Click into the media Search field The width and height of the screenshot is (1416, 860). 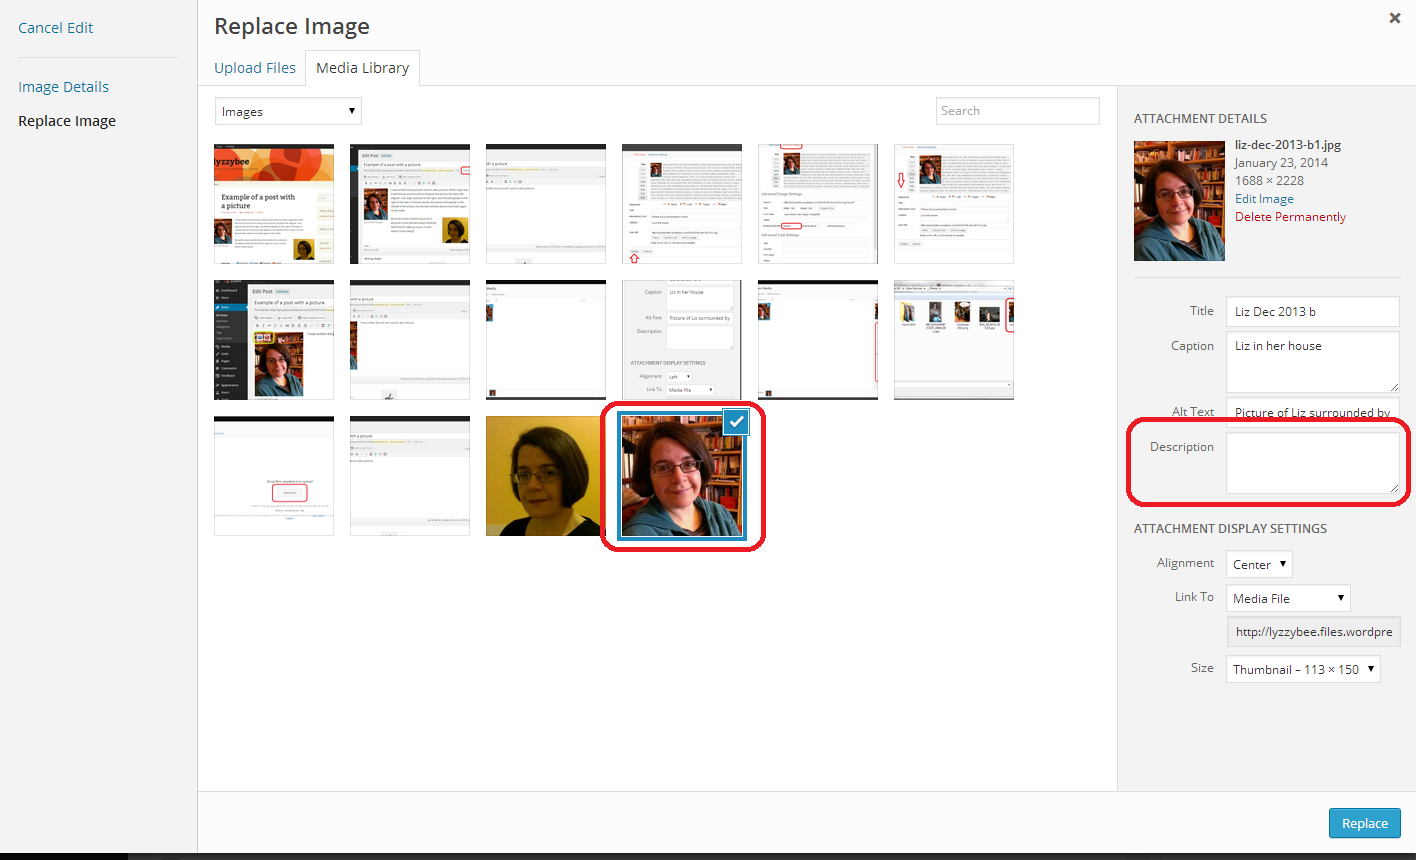1017,111
